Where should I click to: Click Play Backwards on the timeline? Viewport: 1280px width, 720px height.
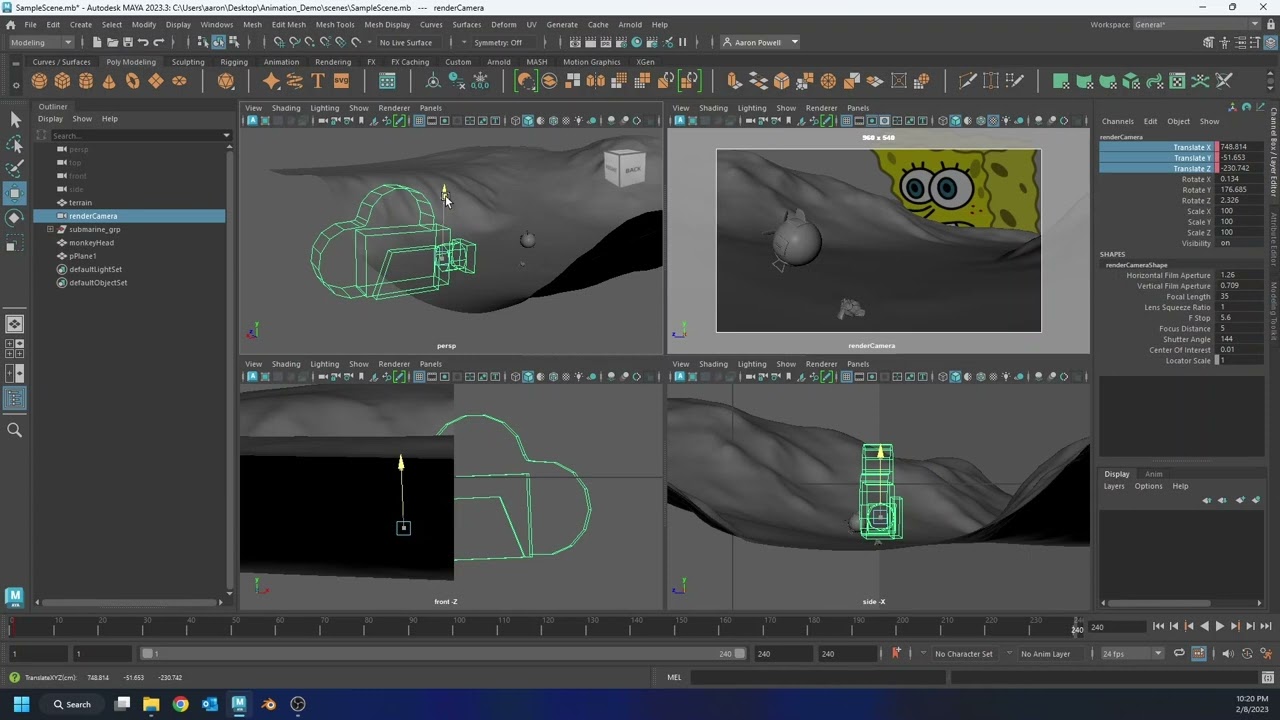point(1204,627)
